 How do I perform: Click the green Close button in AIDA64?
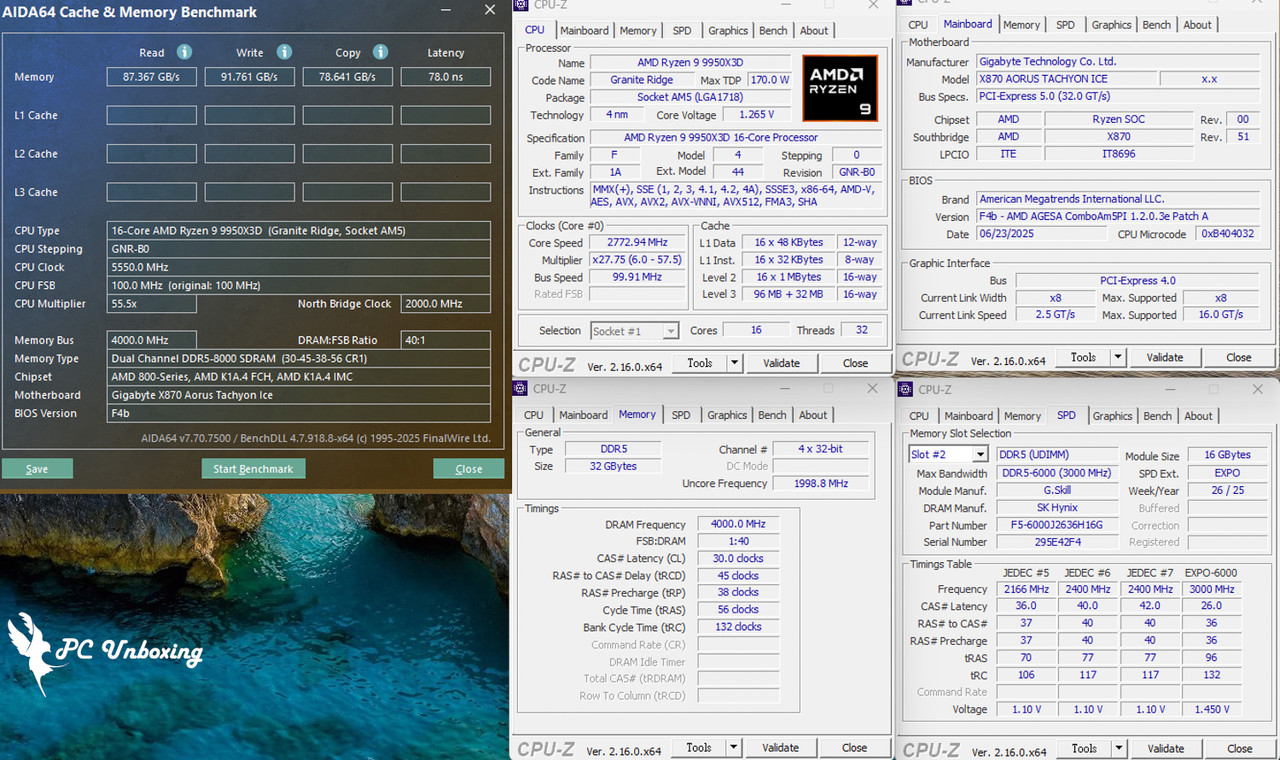coord(468,469)
